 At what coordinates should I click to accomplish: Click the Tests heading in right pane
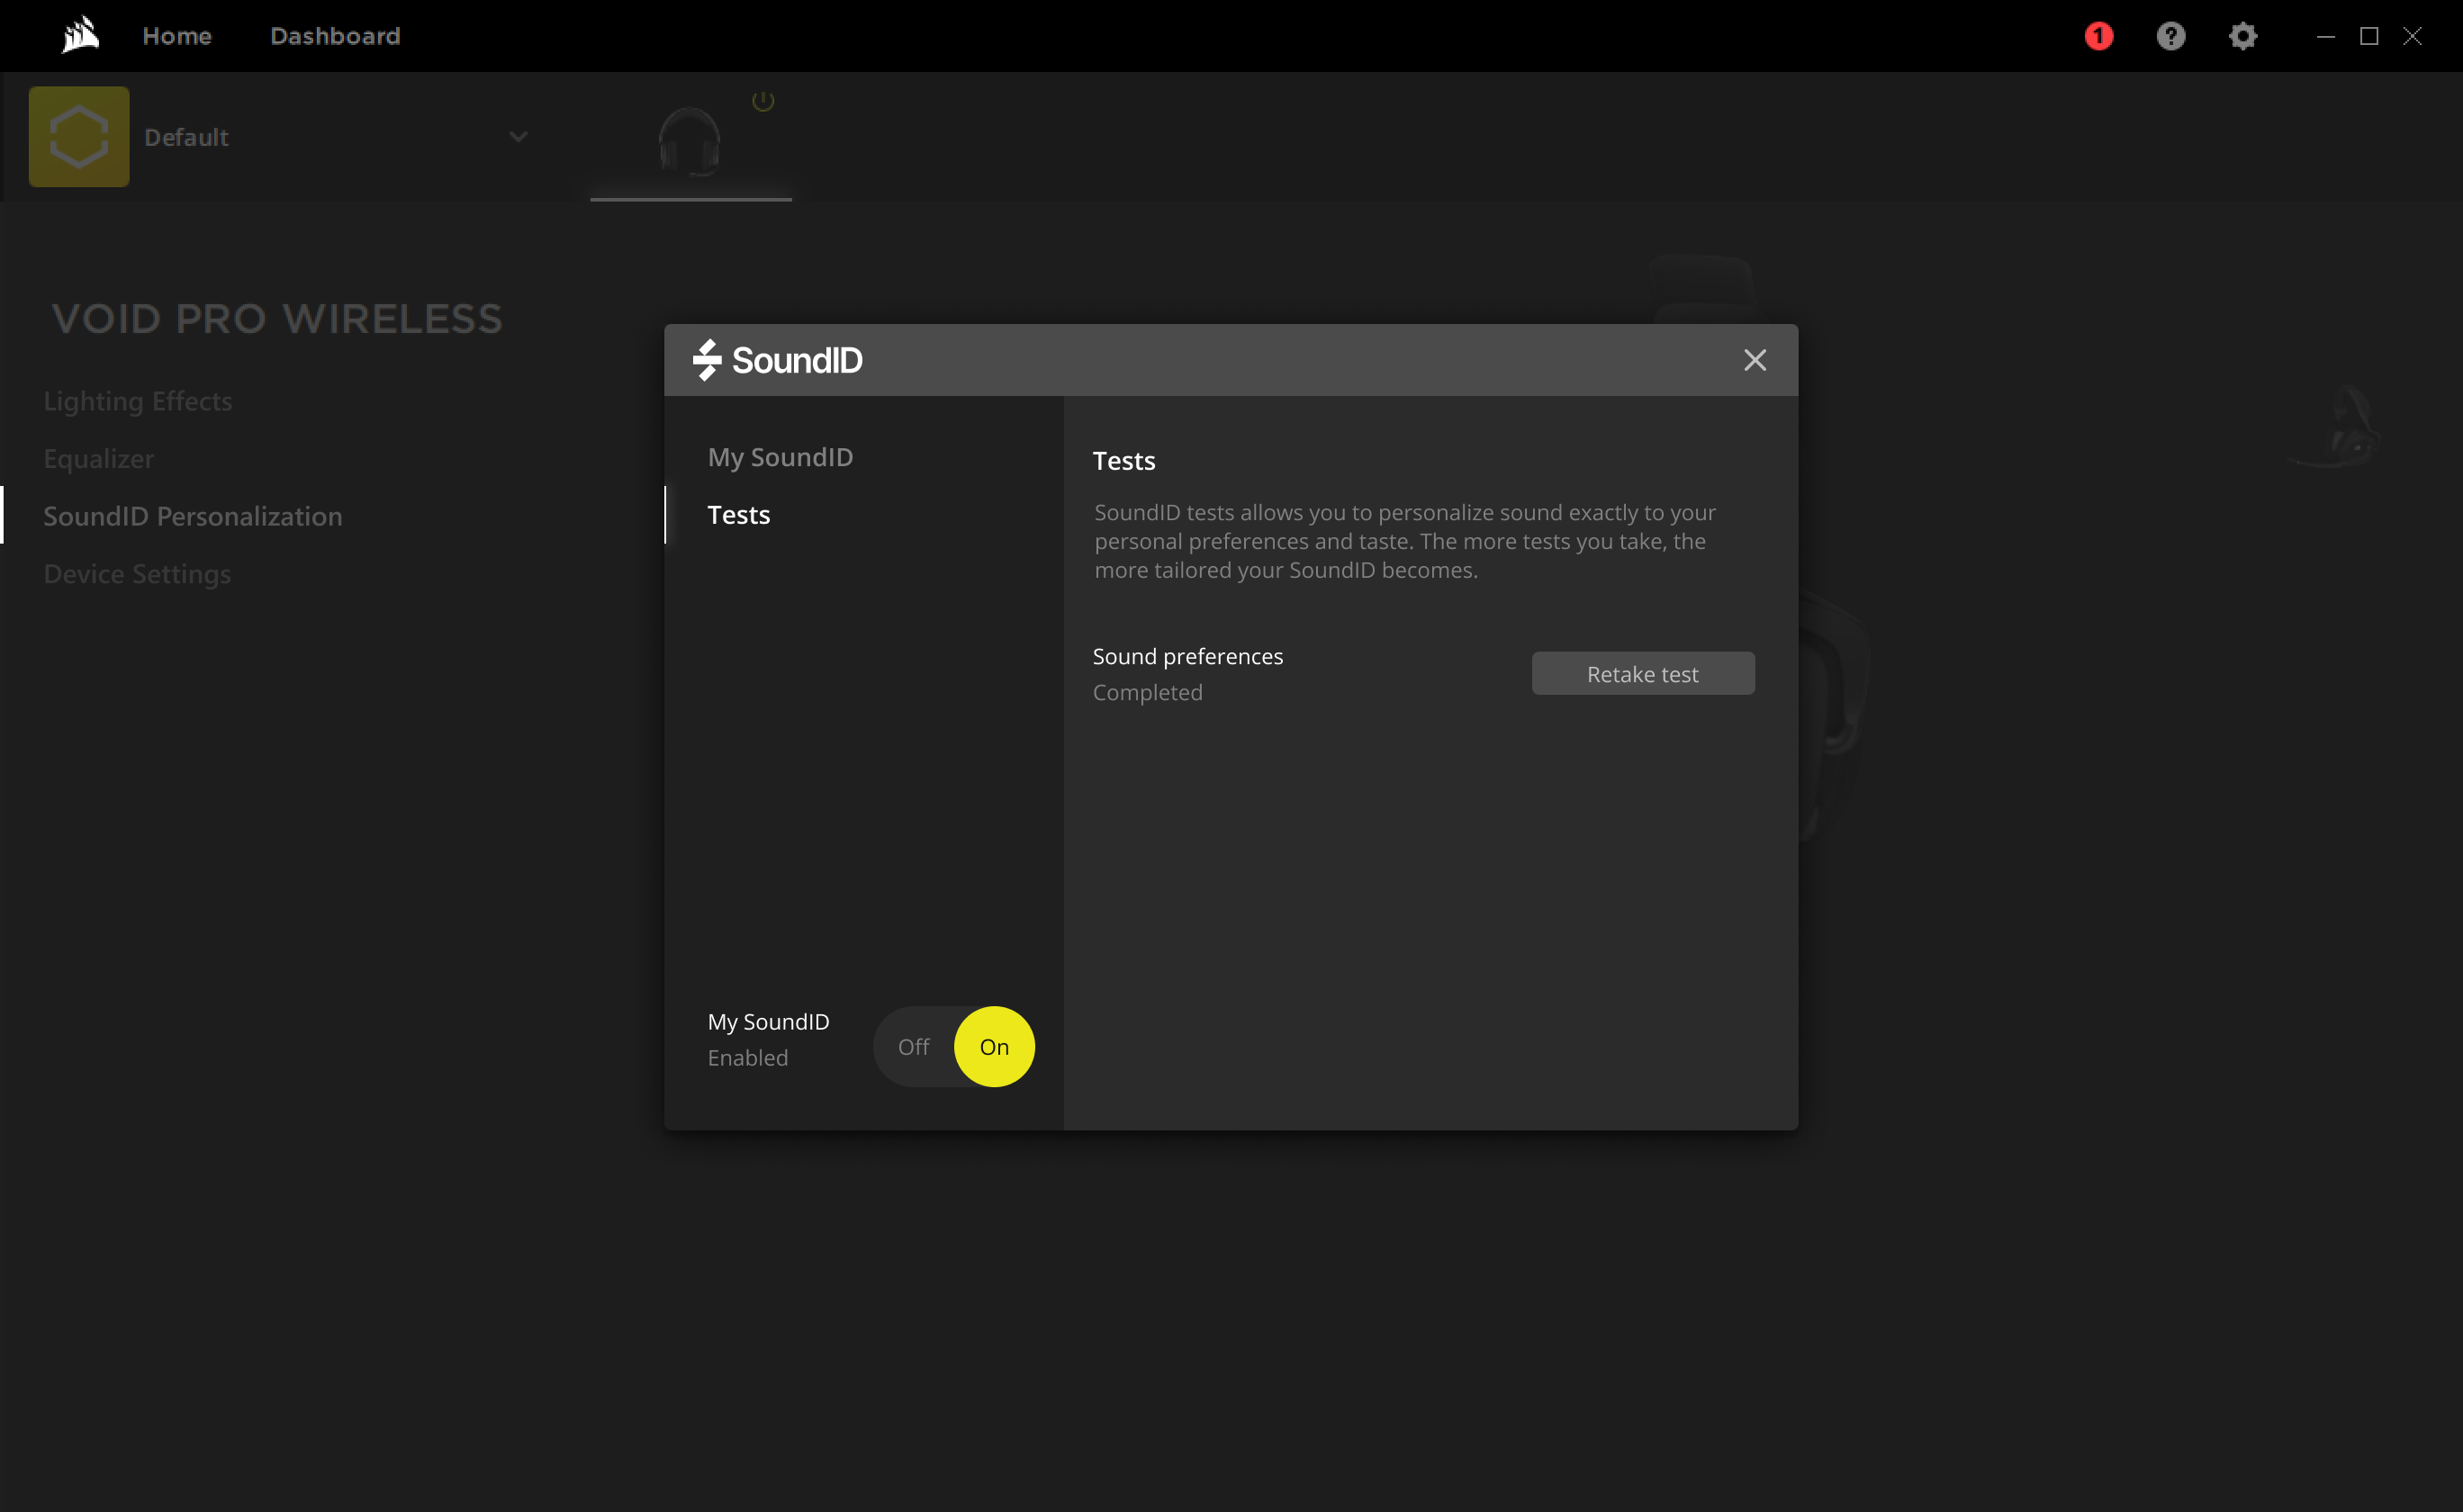(x=1123, y=461)
